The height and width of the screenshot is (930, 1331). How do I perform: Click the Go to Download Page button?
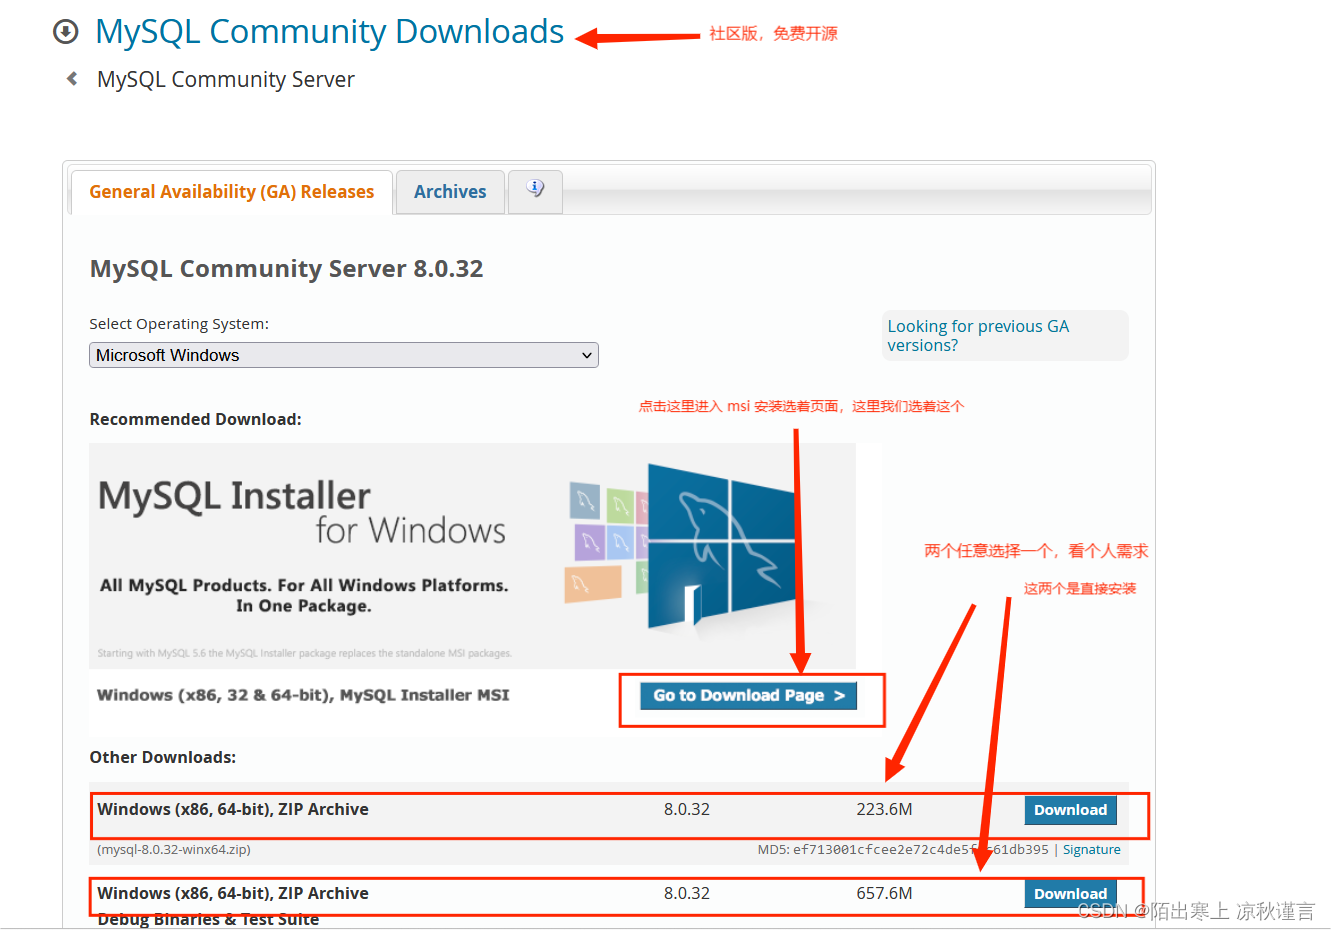(749, 695)
